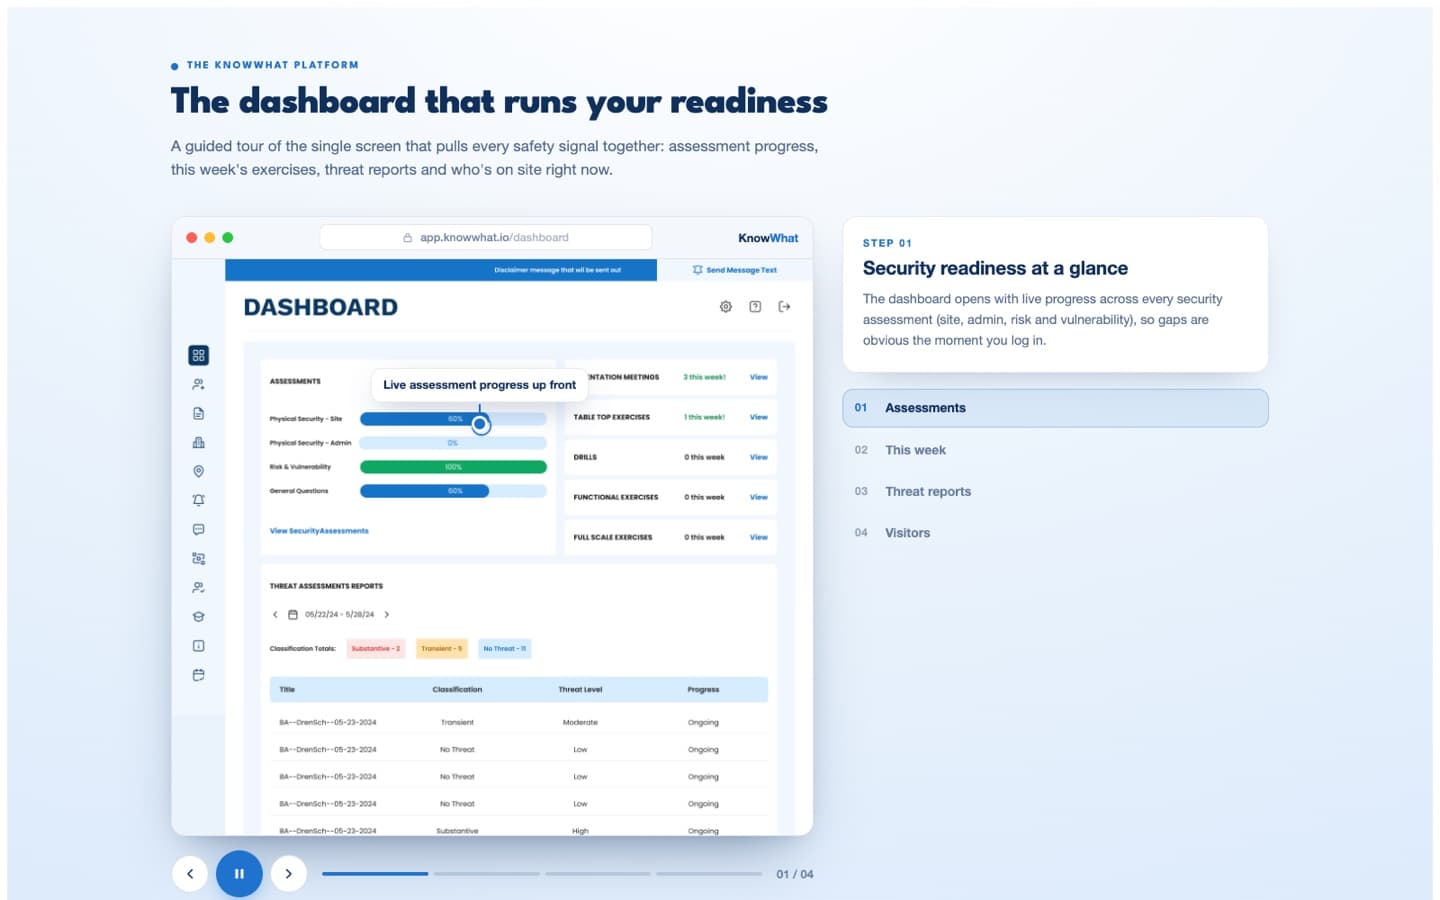Click the Threat Level column header
The image size is (1440, 900).
coord(580,690)
